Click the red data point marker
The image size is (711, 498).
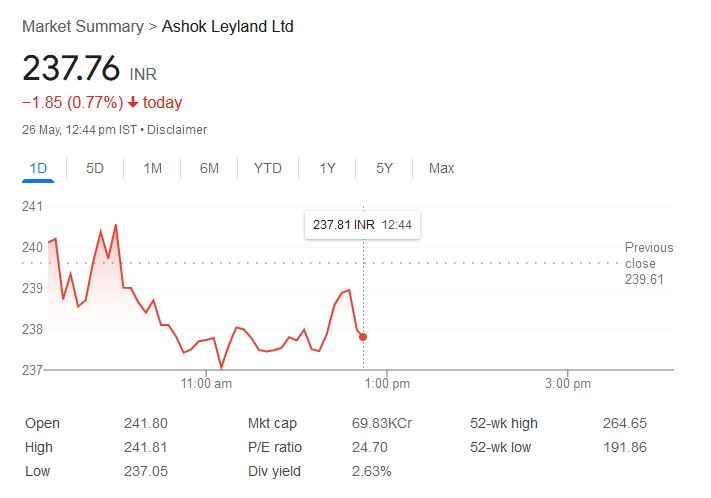click(363, 337)
